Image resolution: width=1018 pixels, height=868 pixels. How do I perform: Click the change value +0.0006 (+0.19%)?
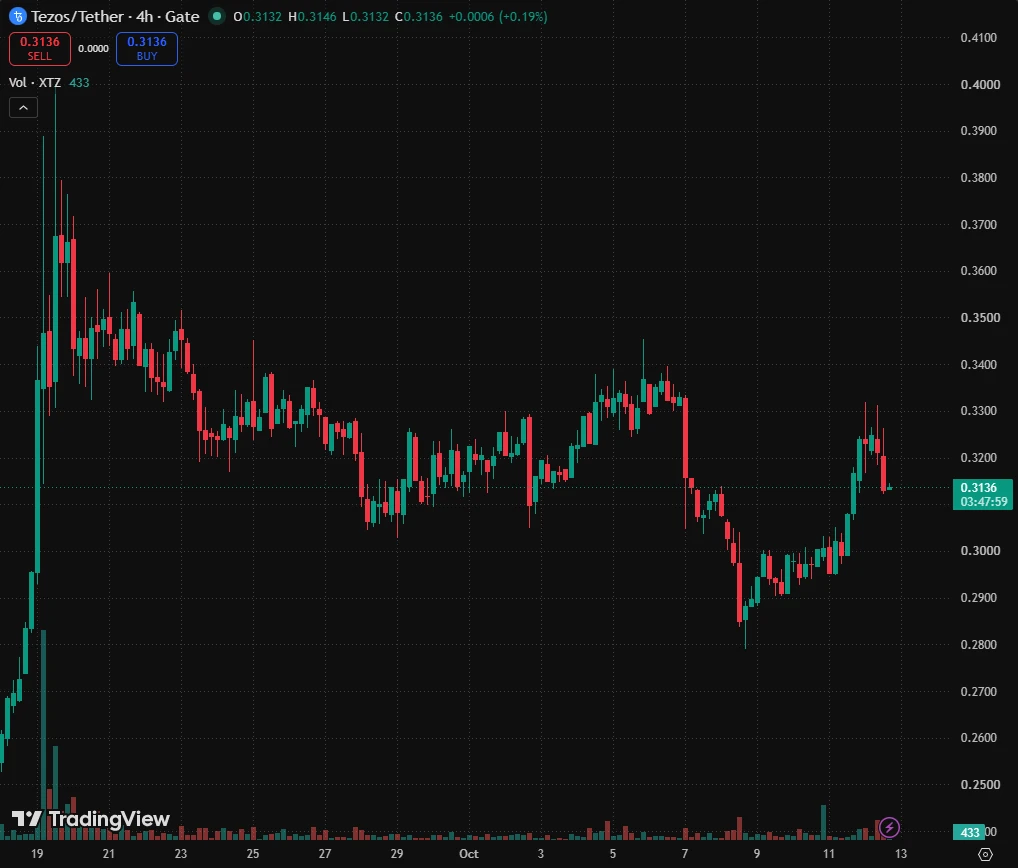[x=498, y=16]
